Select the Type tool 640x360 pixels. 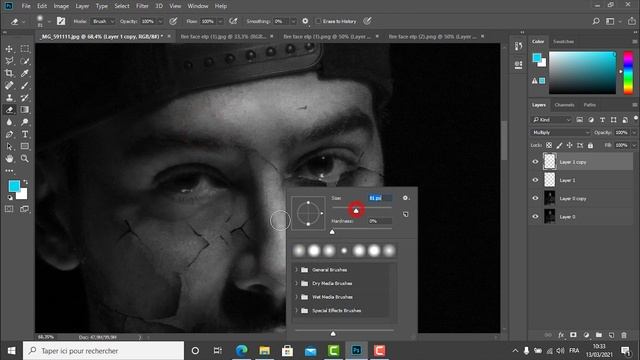coord(24,134)
